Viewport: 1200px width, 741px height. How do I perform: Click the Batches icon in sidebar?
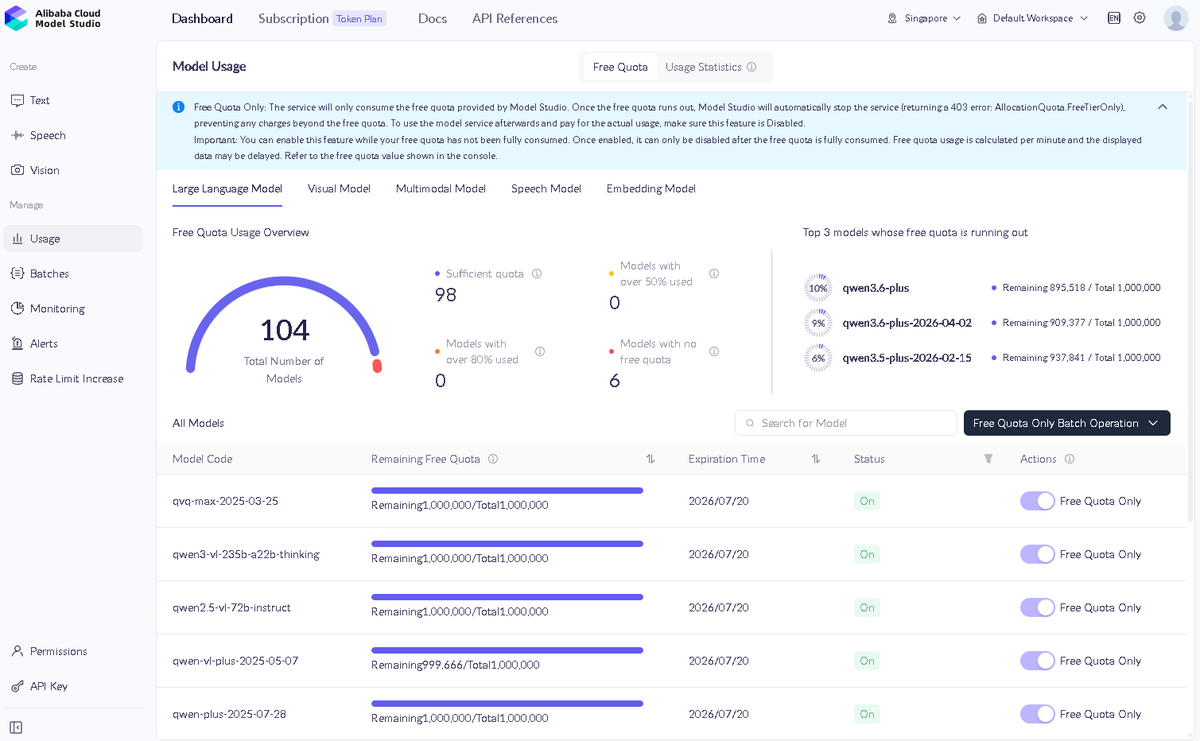click(x=17, y=273)
